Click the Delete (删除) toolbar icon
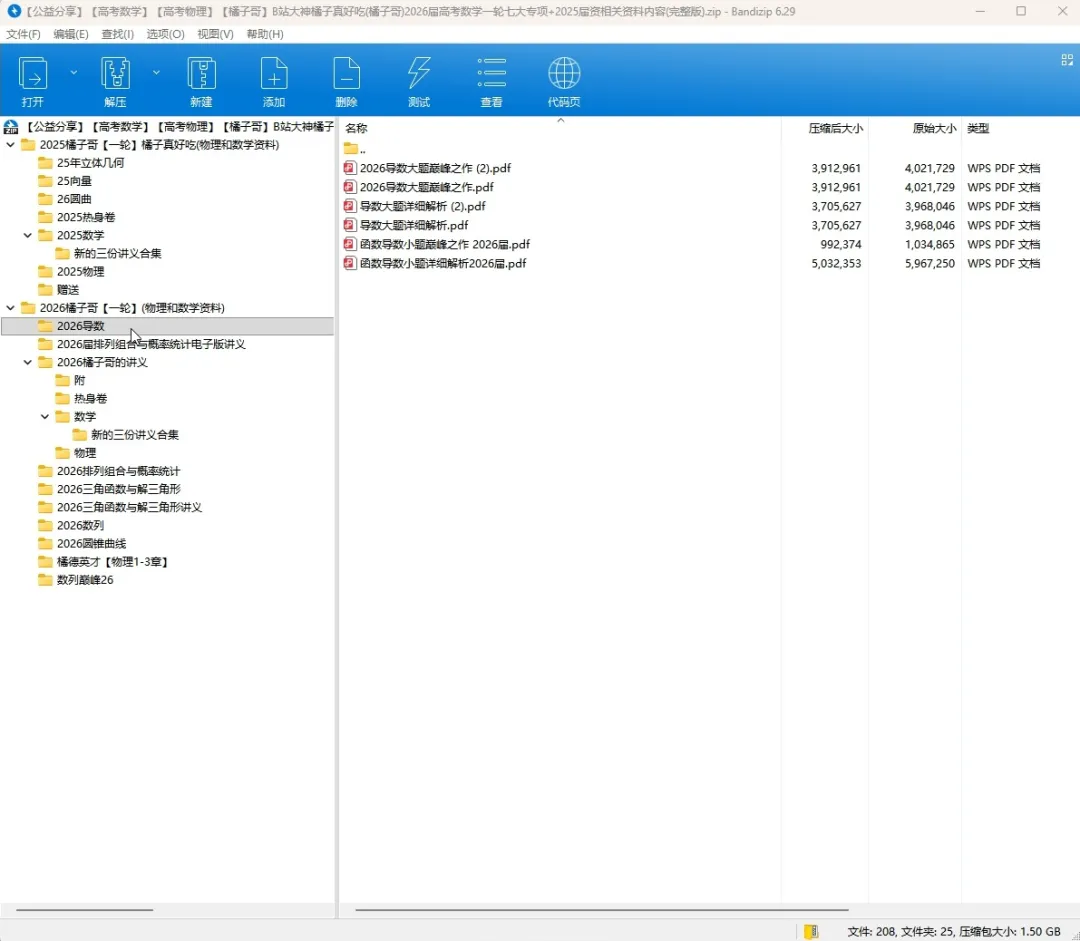 (x=346, y=74)
